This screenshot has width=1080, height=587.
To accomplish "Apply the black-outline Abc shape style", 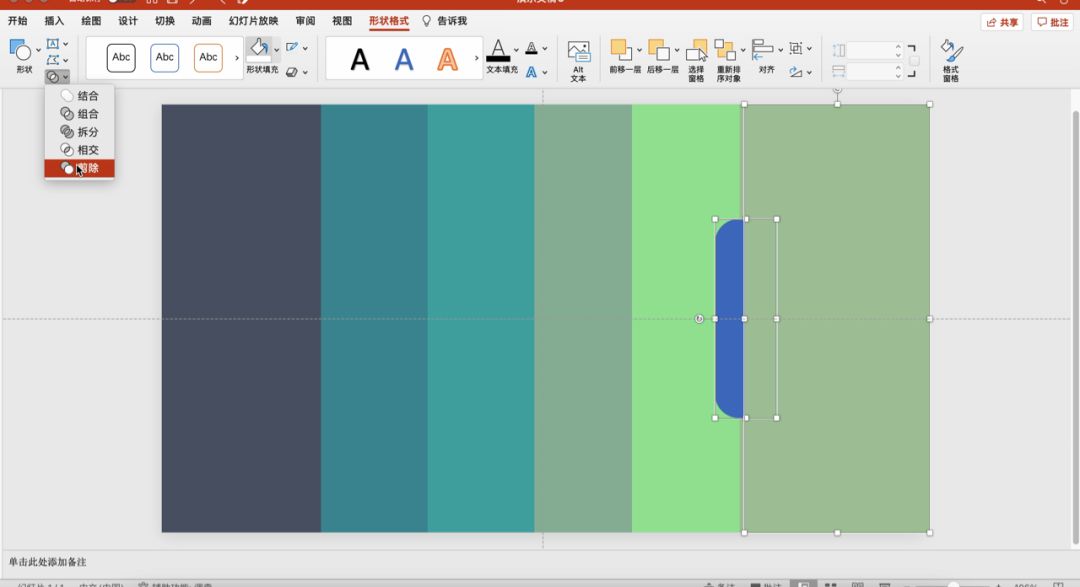I will (x=121, y=57).
